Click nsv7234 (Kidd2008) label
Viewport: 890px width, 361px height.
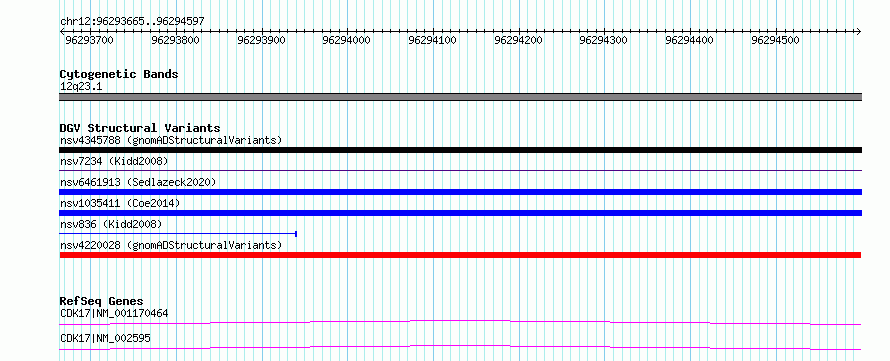click(114, 161)
